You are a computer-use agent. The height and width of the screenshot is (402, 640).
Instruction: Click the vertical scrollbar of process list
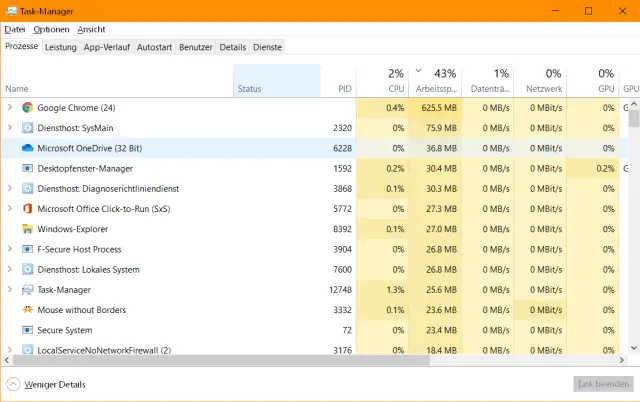633,230
